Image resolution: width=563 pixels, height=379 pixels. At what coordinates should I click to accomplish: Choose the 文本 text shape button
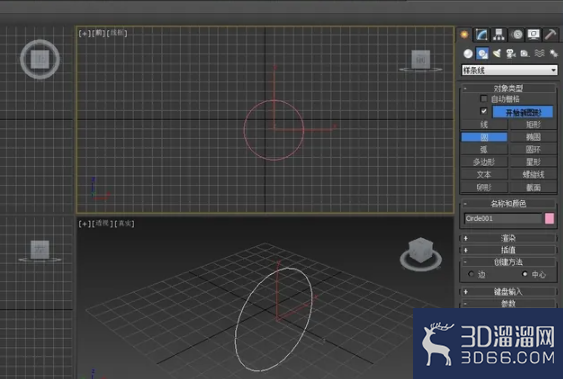484,174
